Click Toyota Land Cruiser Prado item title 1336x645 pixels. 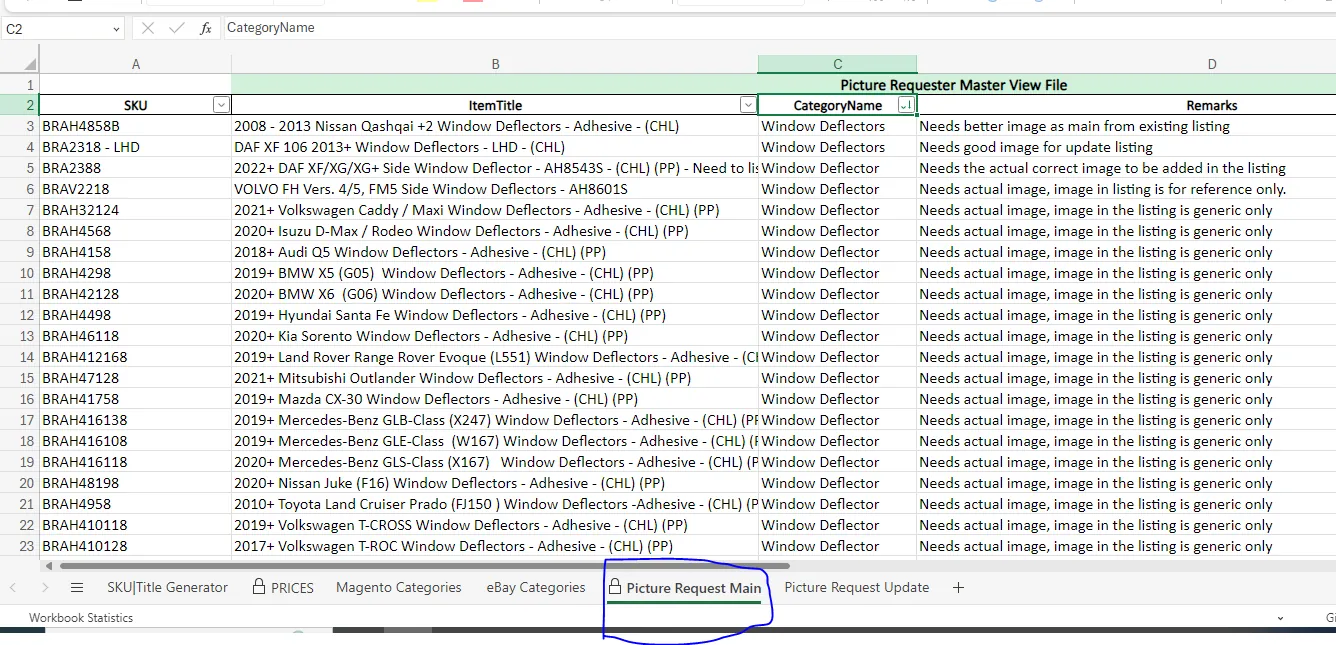(496, 504)
